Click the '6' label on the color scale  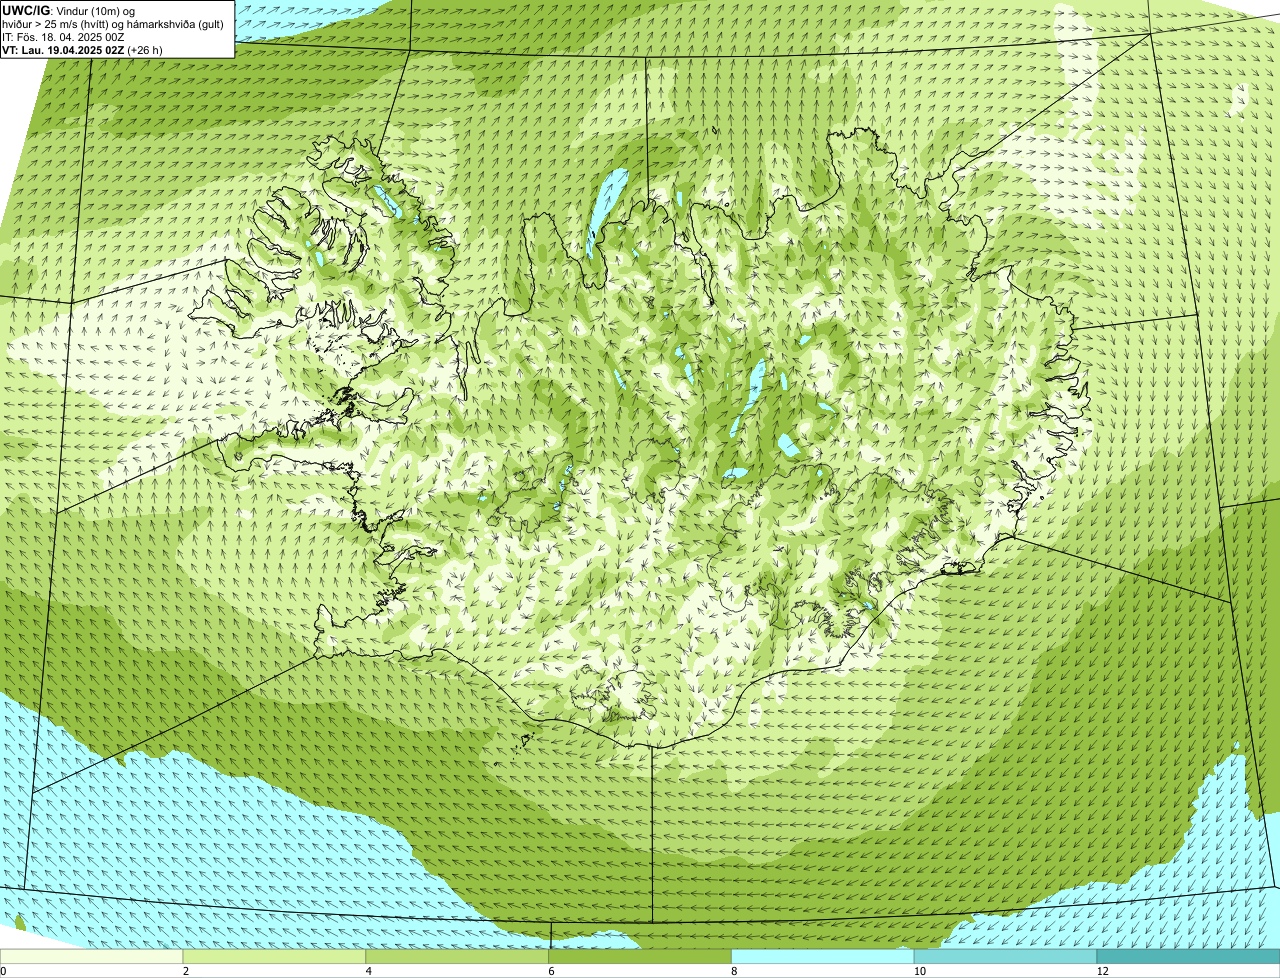[550, 971]
